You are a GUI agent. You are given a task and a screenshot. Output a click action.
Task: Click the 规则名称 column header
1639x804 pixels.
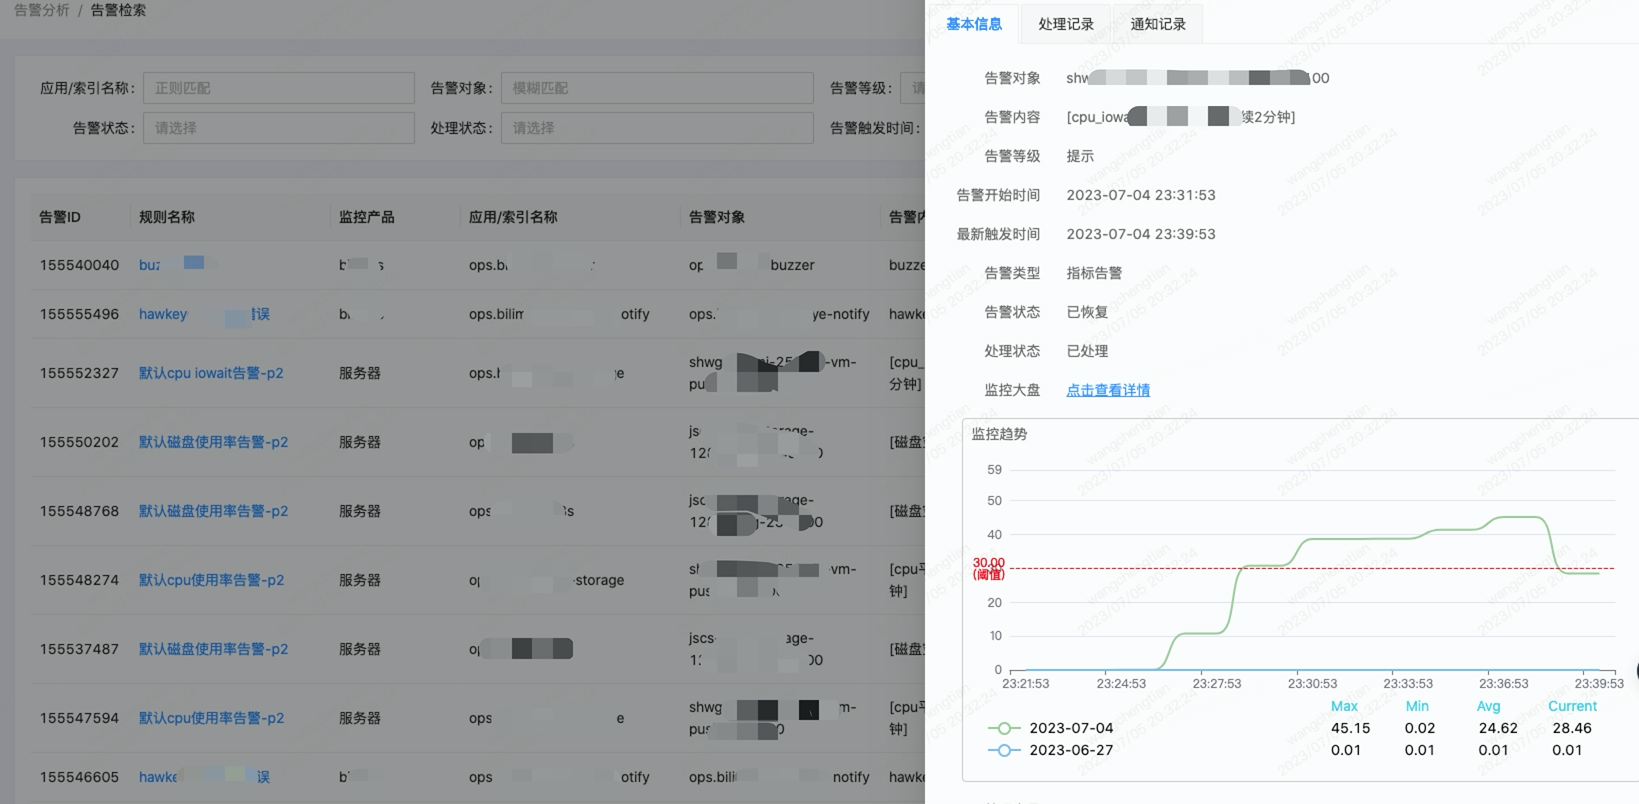166,217
